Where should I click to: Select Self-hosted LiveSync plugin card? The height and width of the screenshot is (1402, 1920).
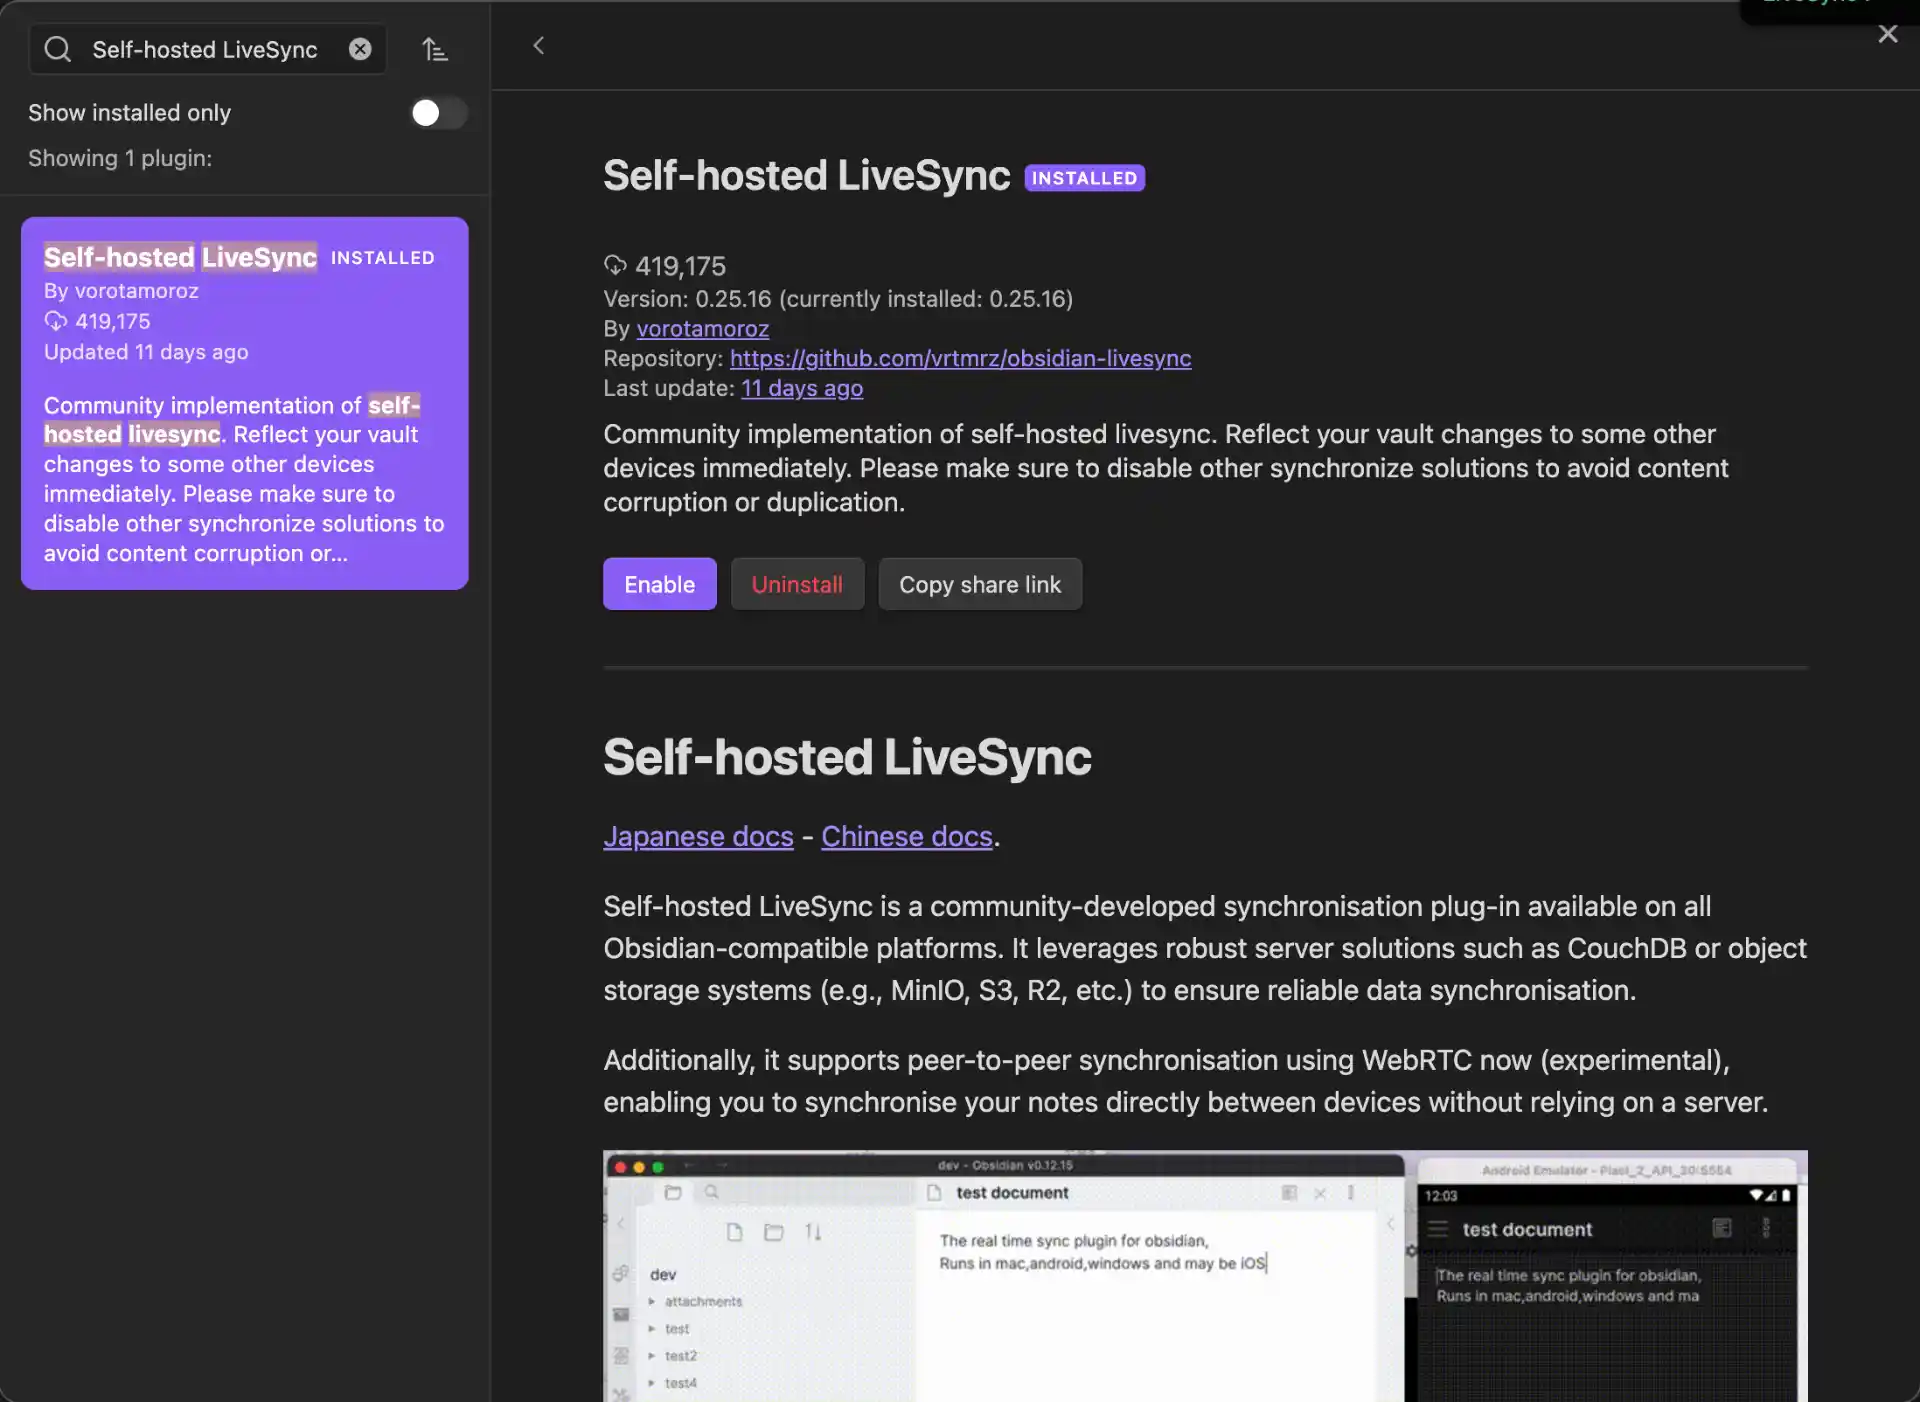[244, 403]
